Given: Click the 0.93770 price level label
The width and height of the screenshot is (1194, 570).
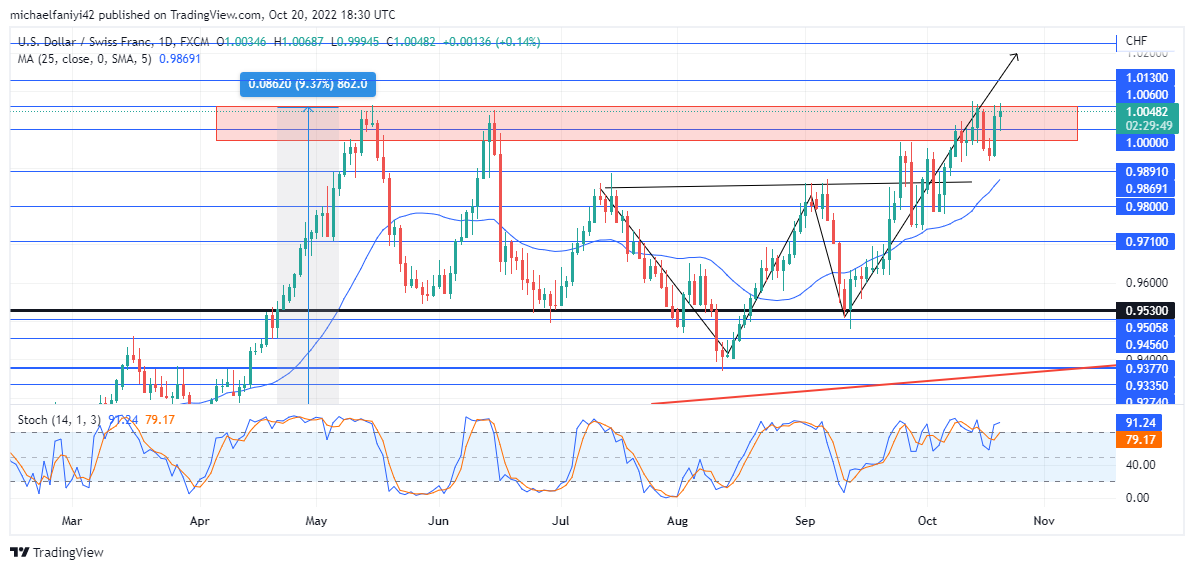Looking at the screenshot, I should [x=1147, y=368].
